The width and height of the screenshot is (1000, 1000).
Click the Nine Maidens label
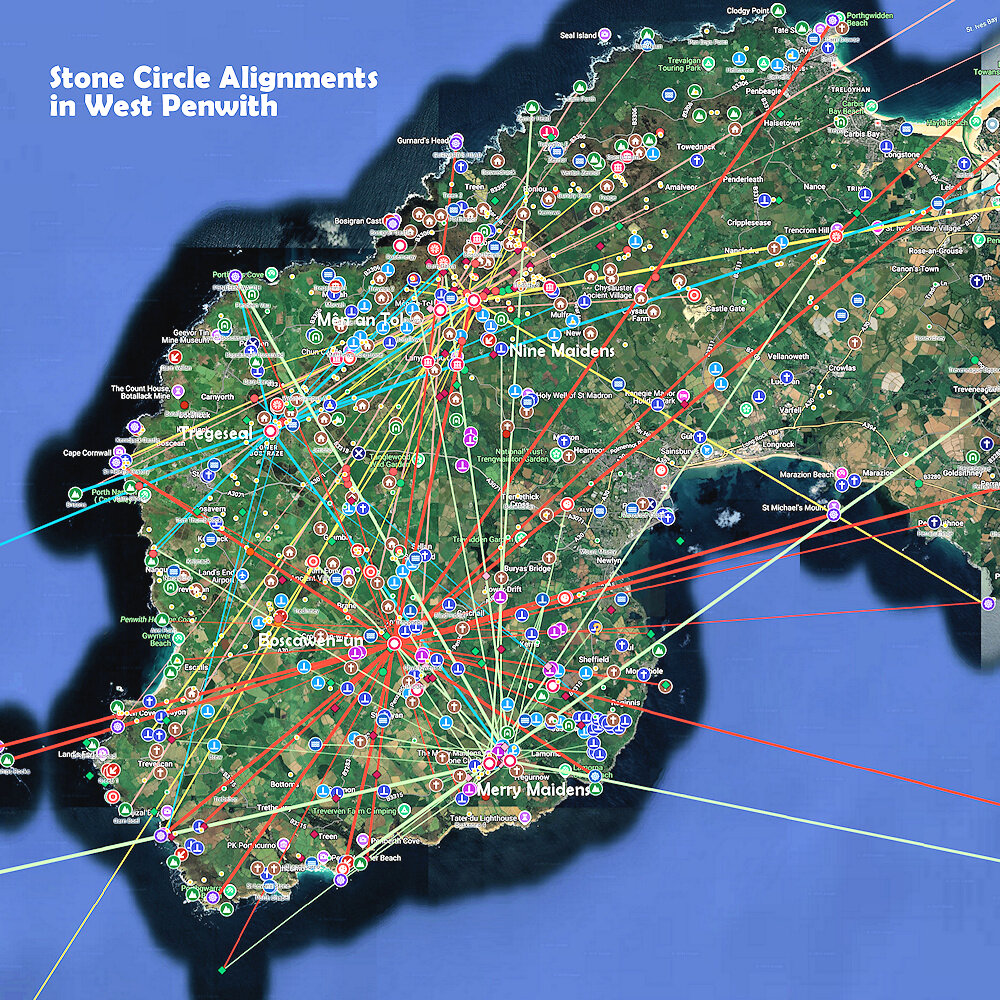[562, 351]
